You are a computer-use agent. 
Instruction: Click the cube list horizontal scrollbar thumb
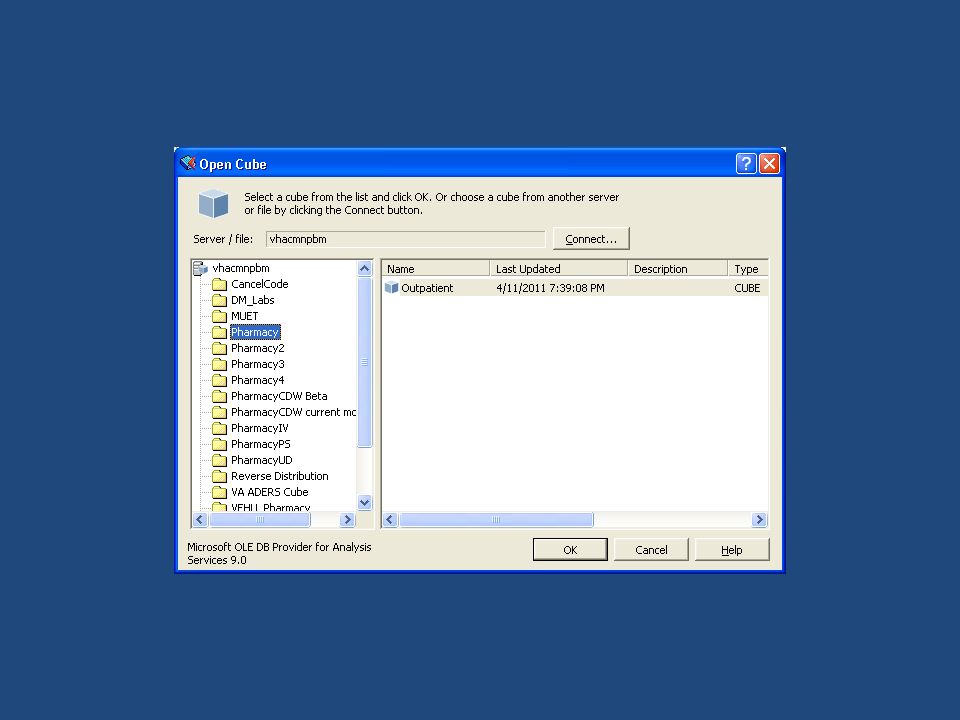(x=496, y=520)
